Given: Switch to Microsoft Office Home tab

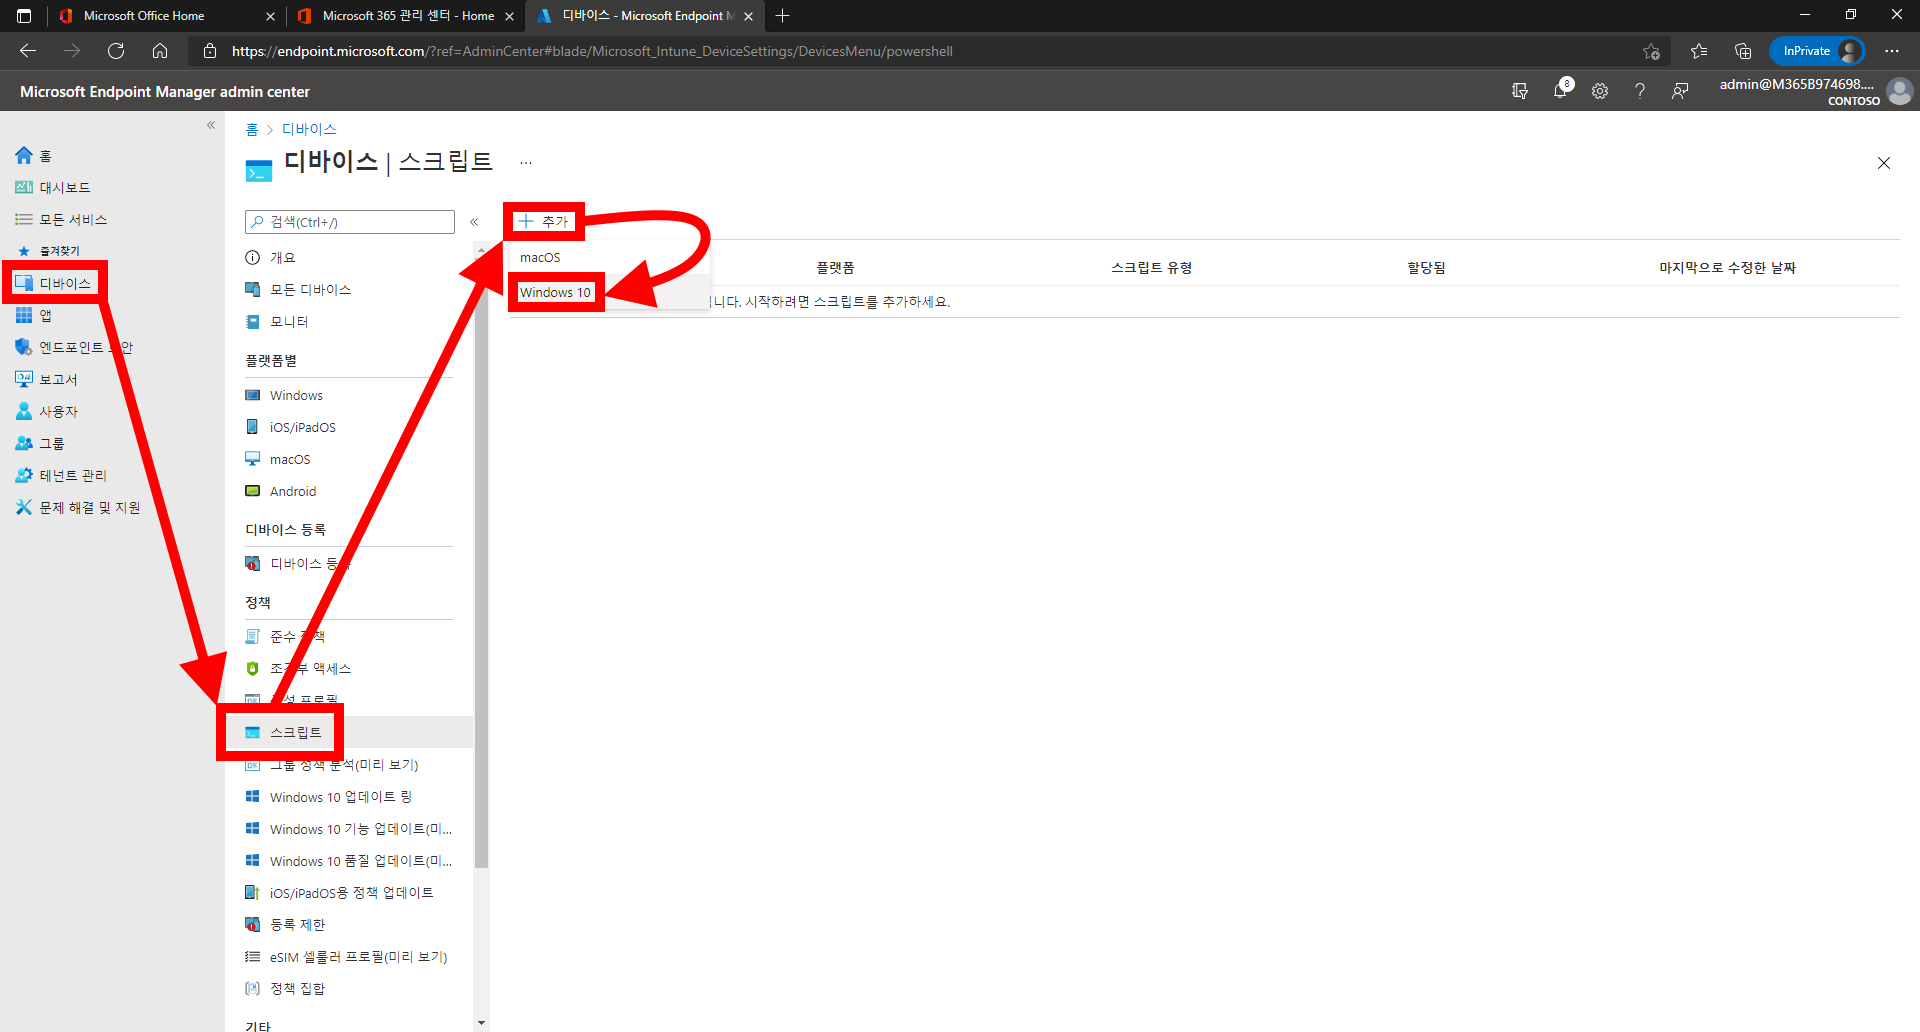Looking at the screenshot, I should [145, 16].
